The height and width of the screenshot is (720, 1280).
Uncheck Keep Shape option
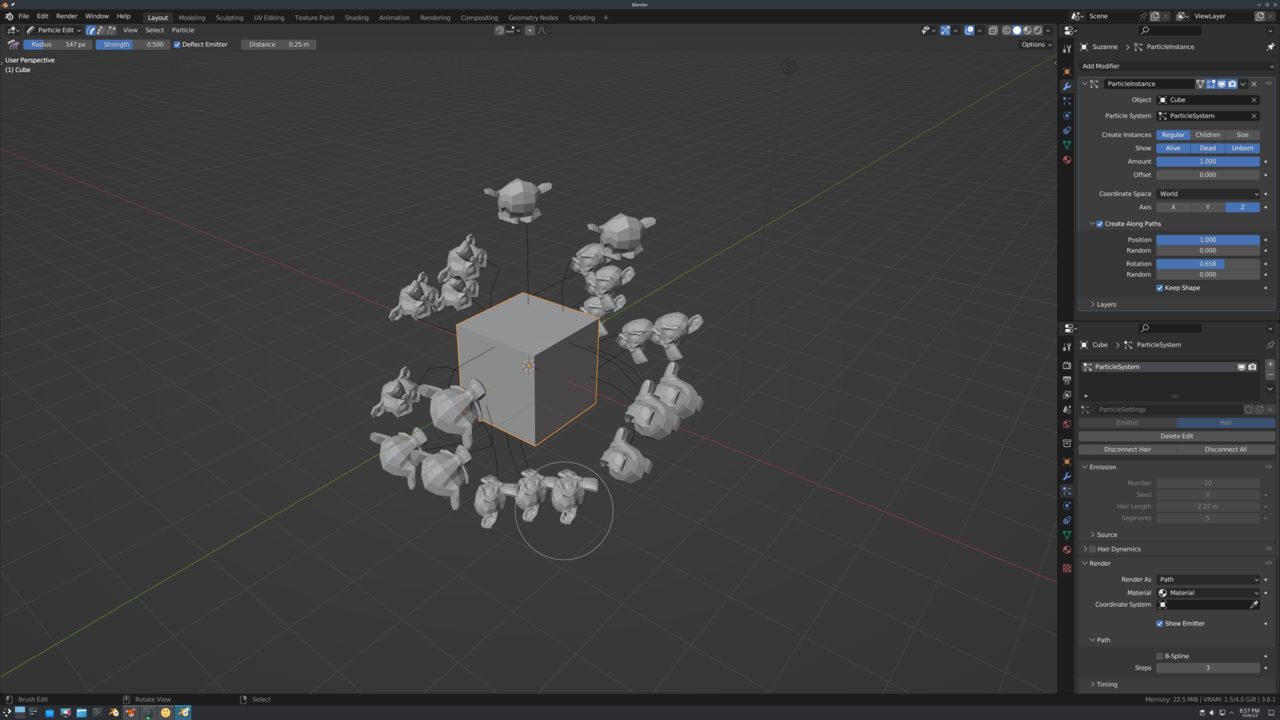[x=1160, y=288]
